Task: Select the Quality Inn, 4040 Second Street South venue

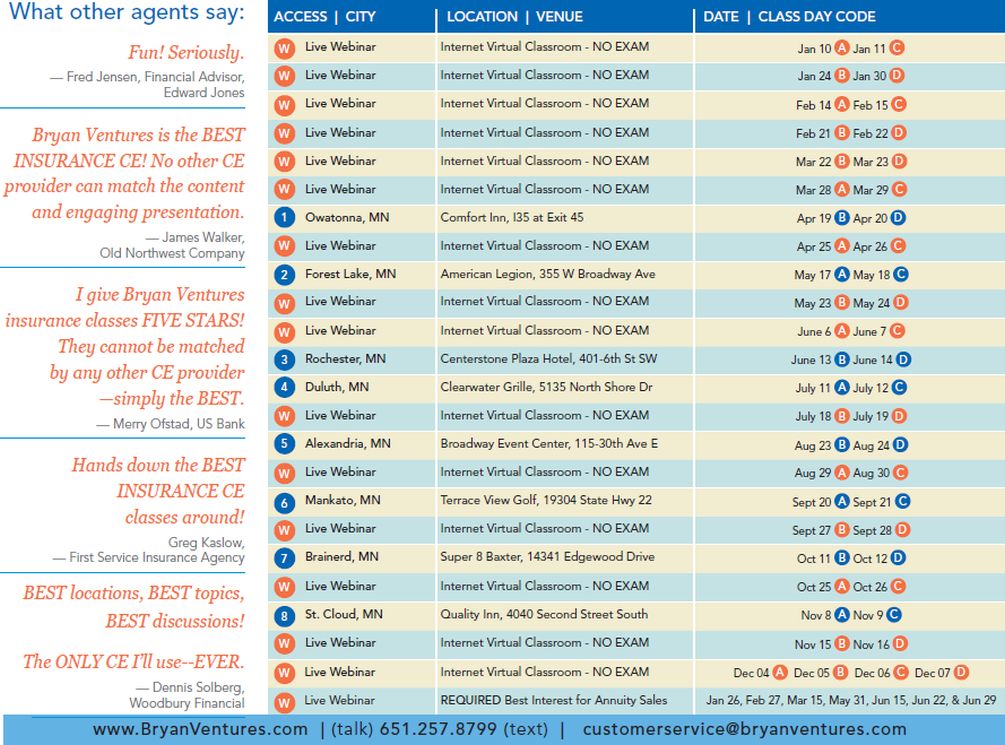Action: click(x=544, y=614)
